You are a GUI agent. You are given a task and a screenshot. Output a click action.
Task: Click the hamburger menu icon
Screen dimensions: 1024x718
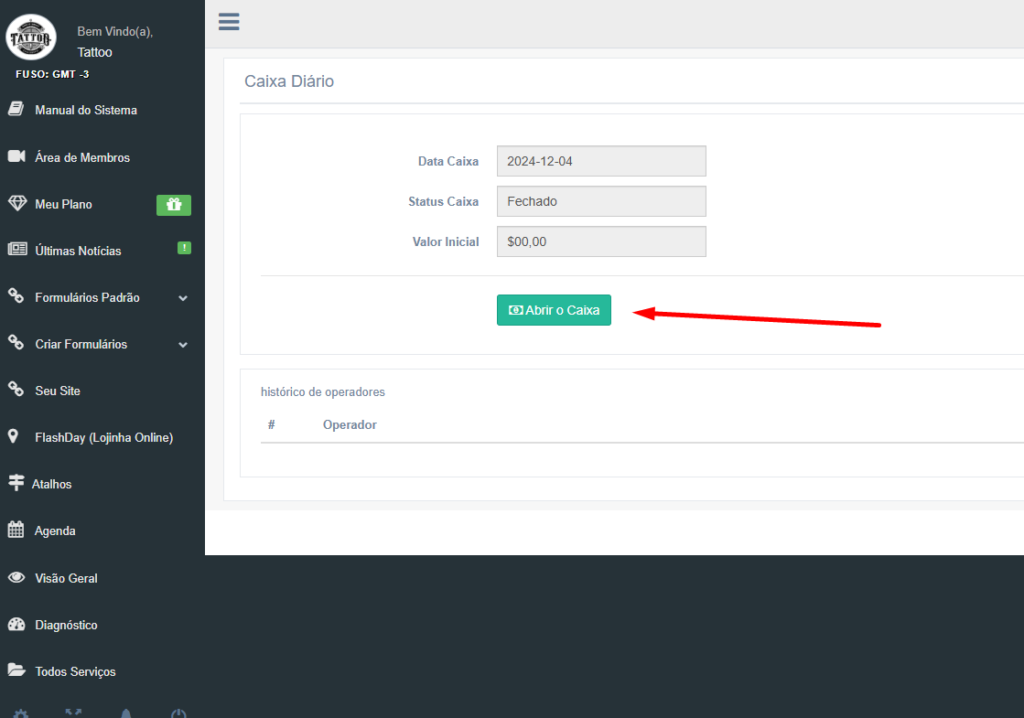(x=229, y=22)
